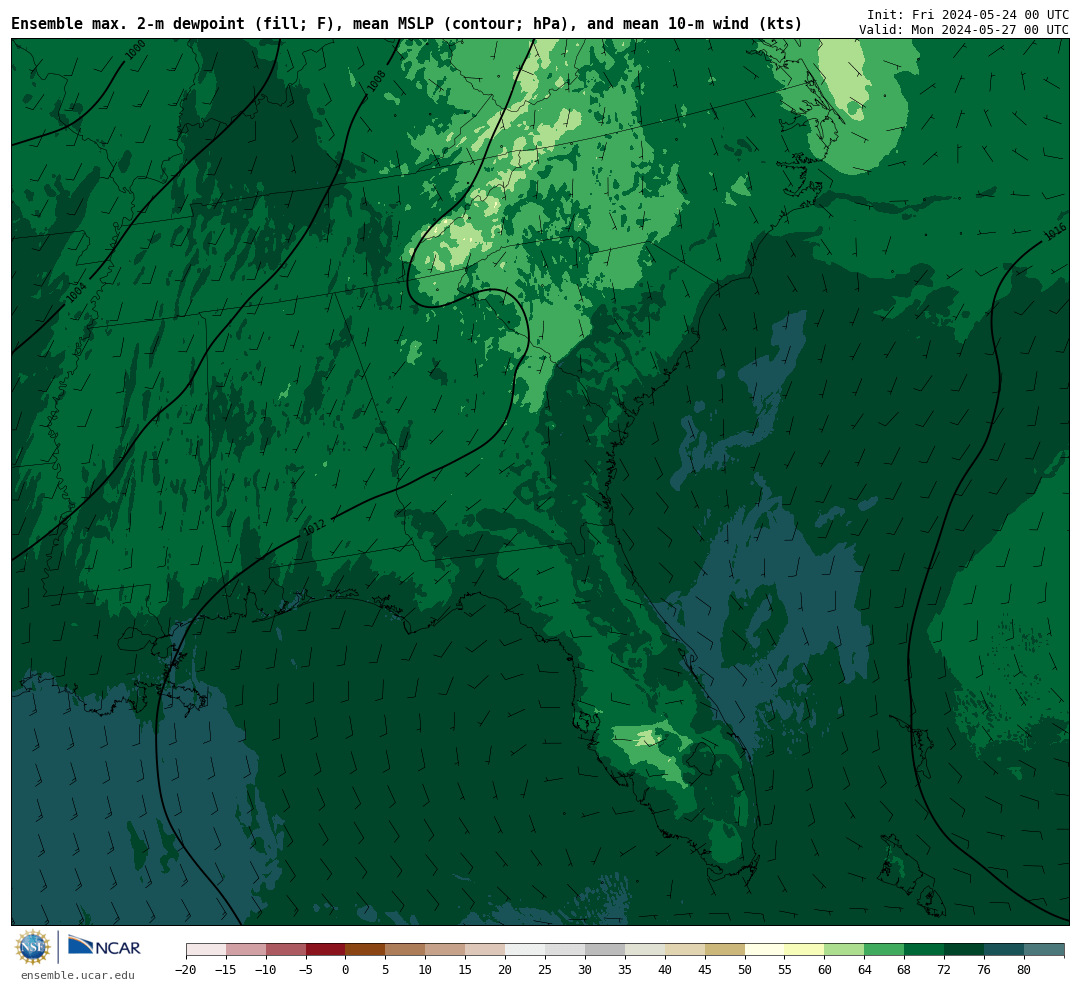Screen dimensions: 1080x988
Task: Pick the colorbar swatch between 68 and 72
Action: click(x=925, y=950)
